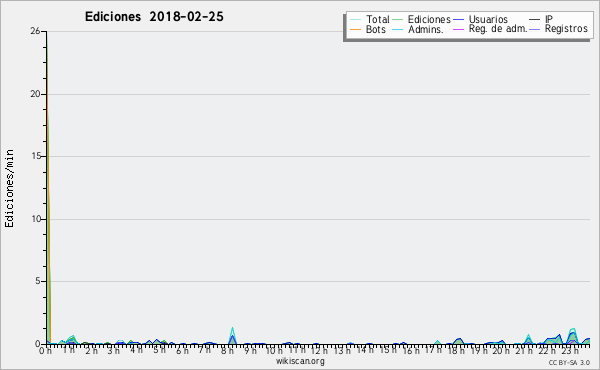
Task: Click the data peak near 23 h
Action: [x=573, y=329]
